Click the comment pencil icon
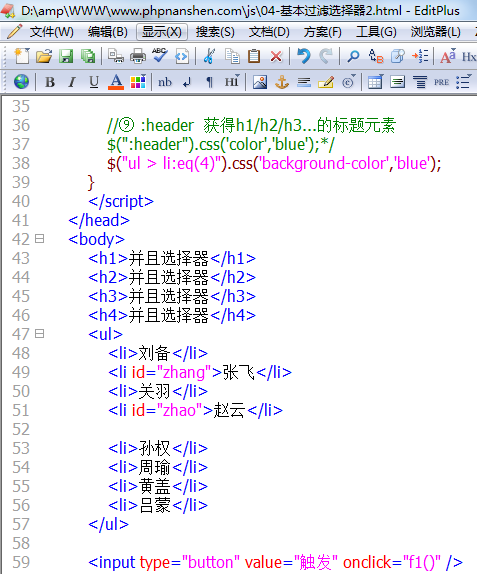The image size is (477, 574). [x=326, y=82]
